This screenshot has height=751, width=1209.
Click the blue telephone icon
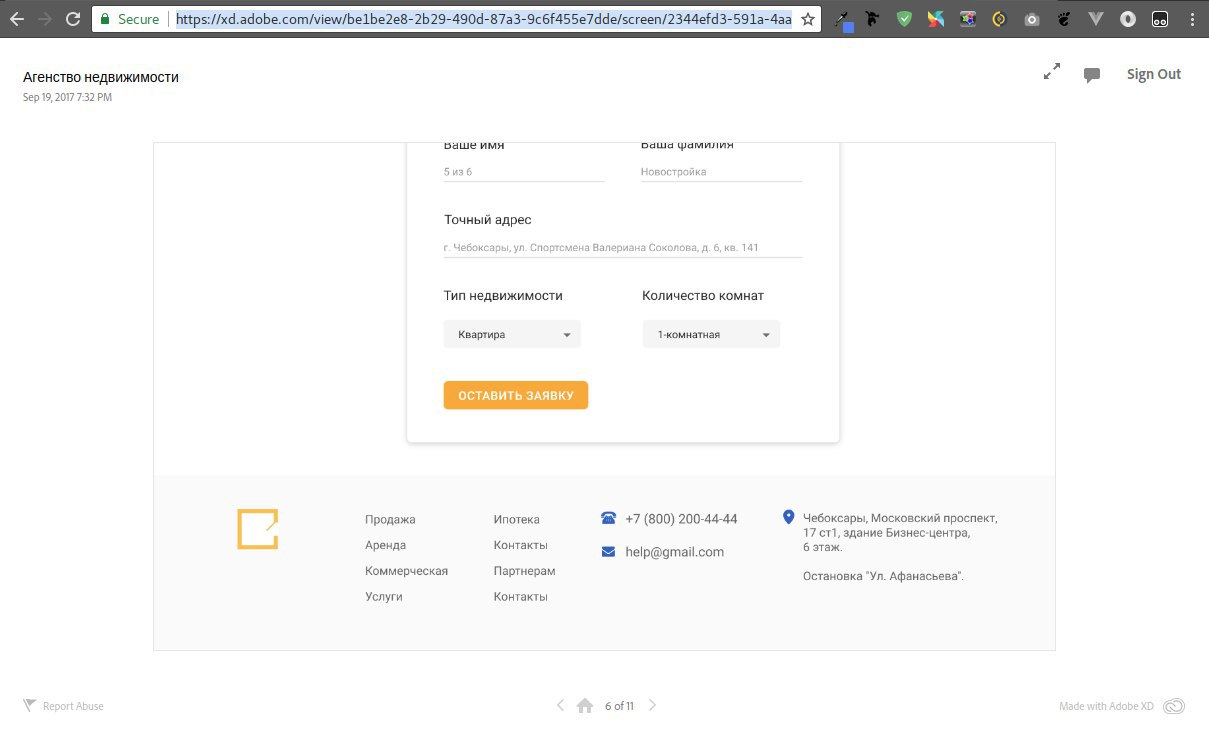tap(608, 518)
